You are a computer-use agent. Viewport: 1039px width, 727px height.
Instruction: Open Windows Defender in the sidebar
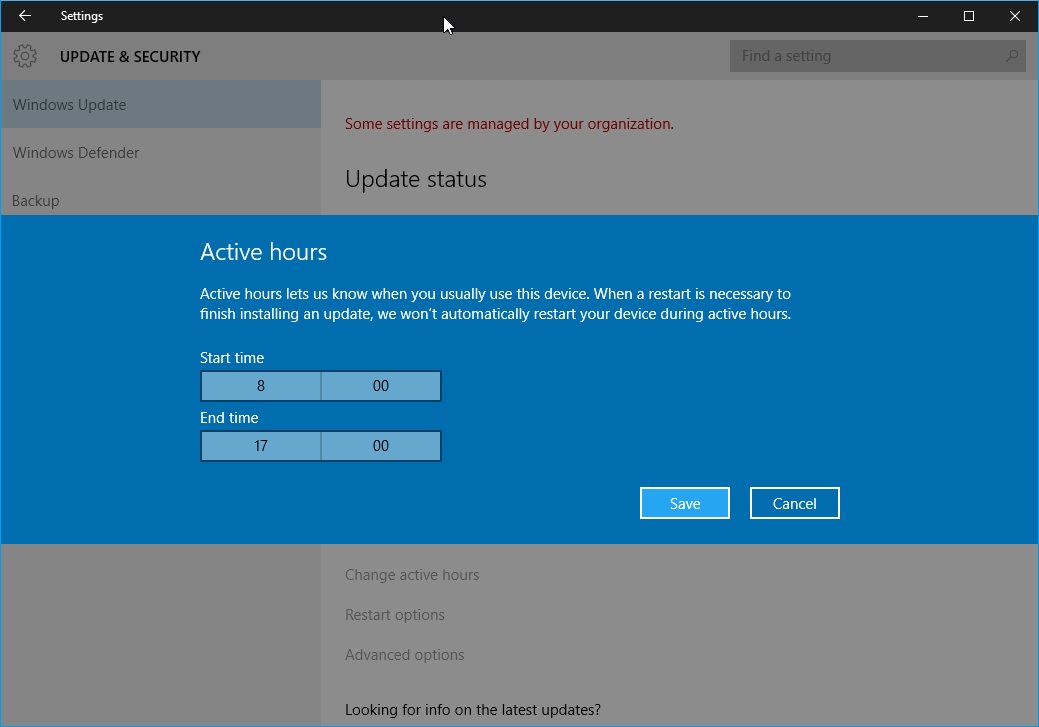click(x=160, y=152)
